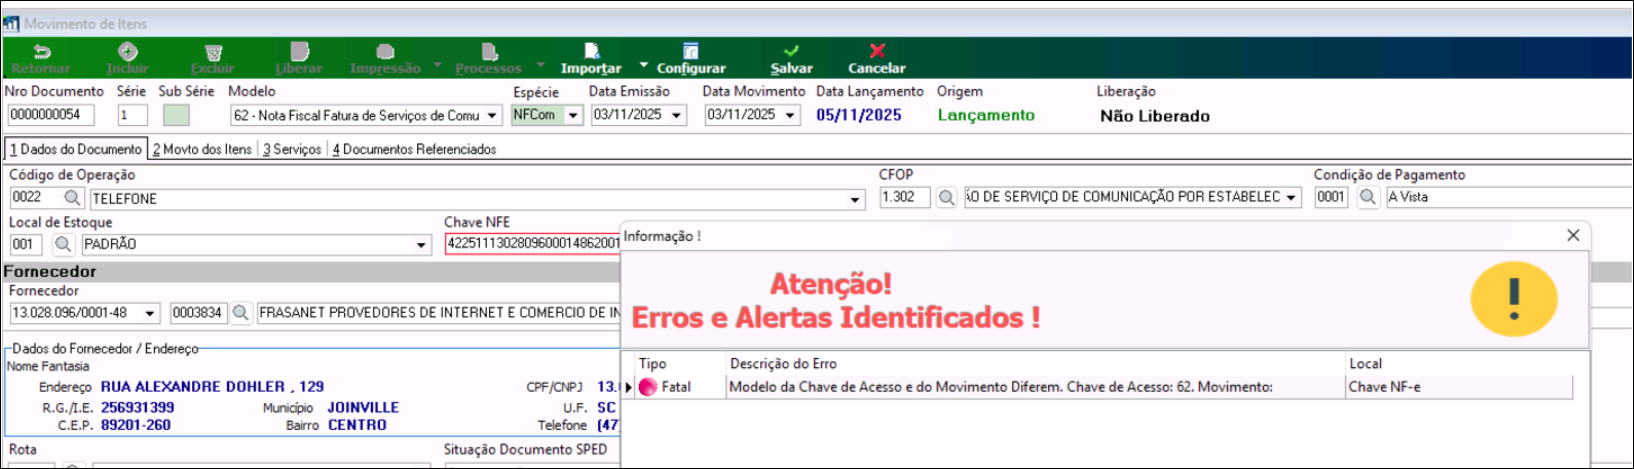Click the FRASANET supplier name field

coord(438,313)
